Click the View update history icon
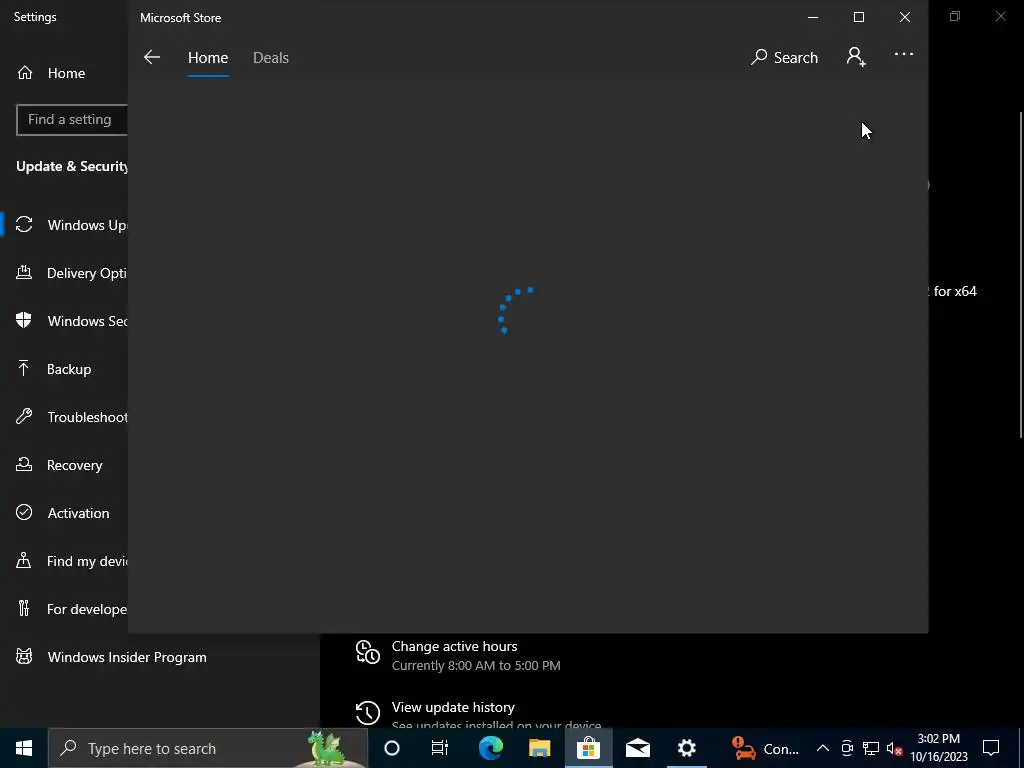This screenshot has width=1024, height=768. click(368, 712)
